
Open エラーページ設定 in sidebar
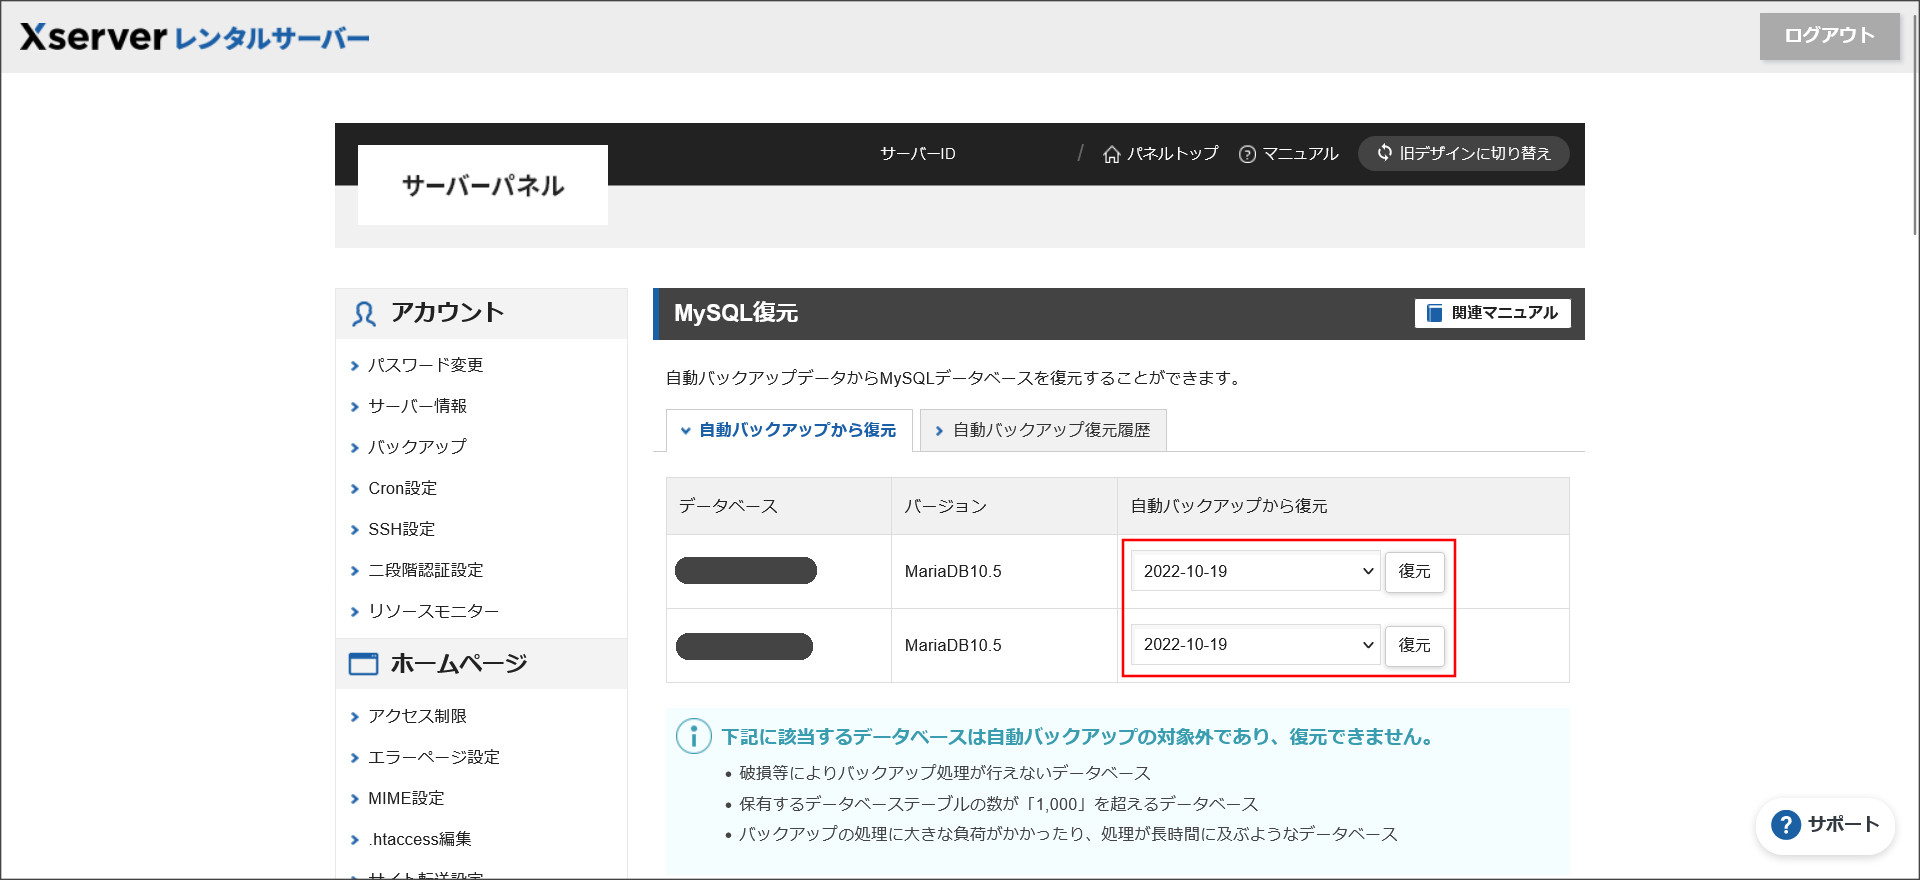pos(433,758)
